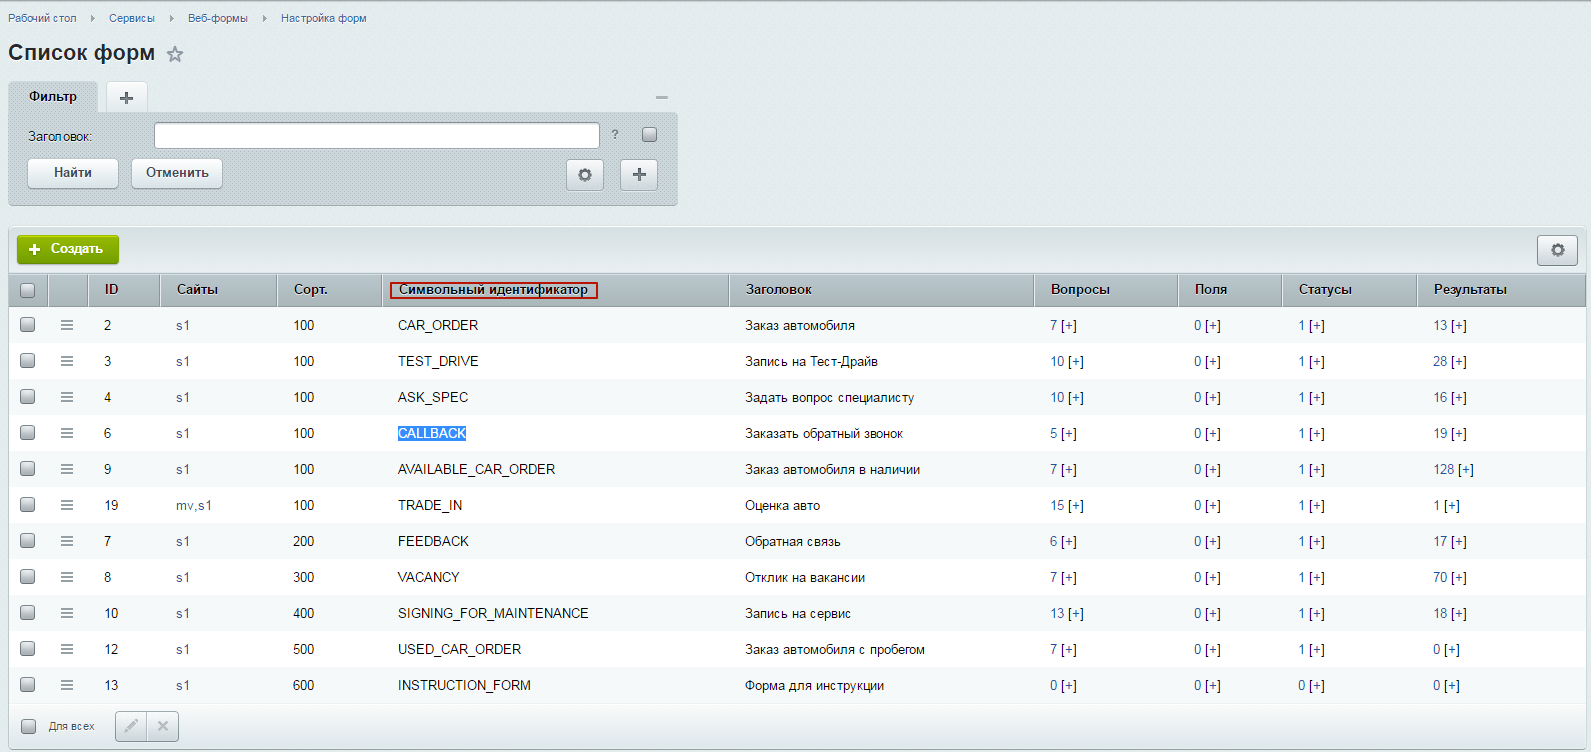Check the CAR_ORDER row checkbox

coord(28,325)
